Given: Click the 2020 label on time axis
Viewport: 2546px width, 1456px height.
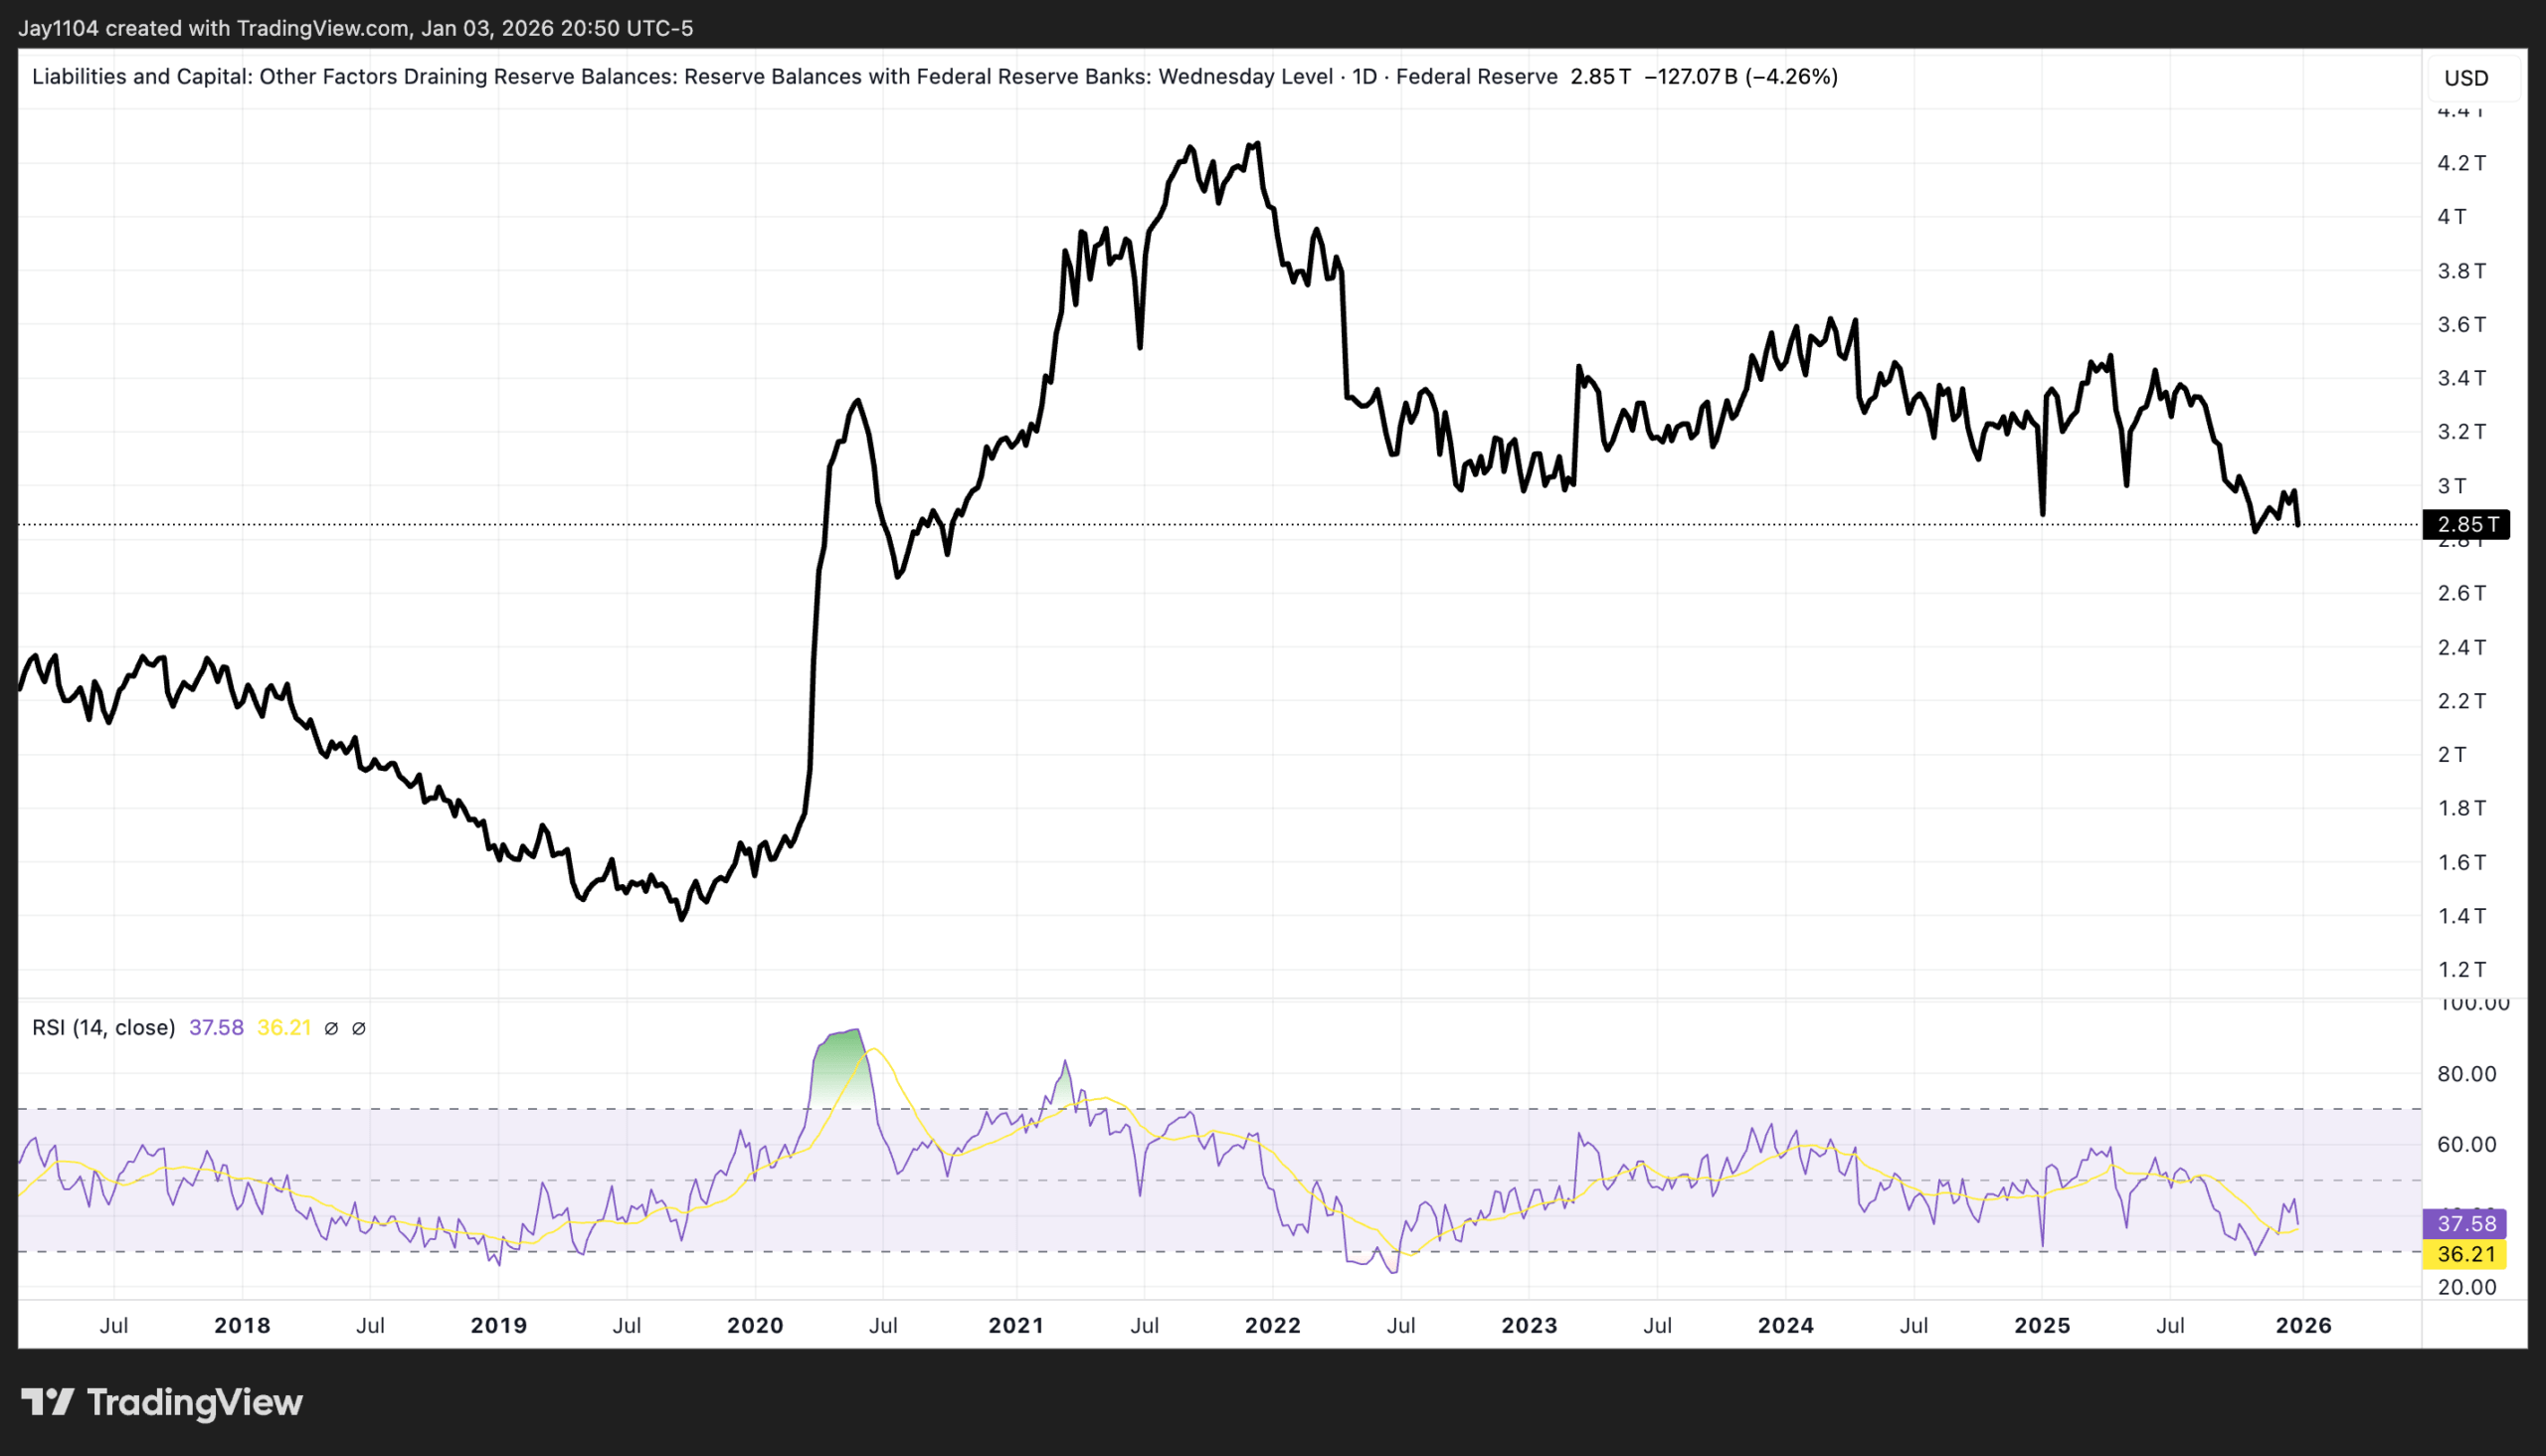Looking at the screenshot, I should click(755, 1325).
